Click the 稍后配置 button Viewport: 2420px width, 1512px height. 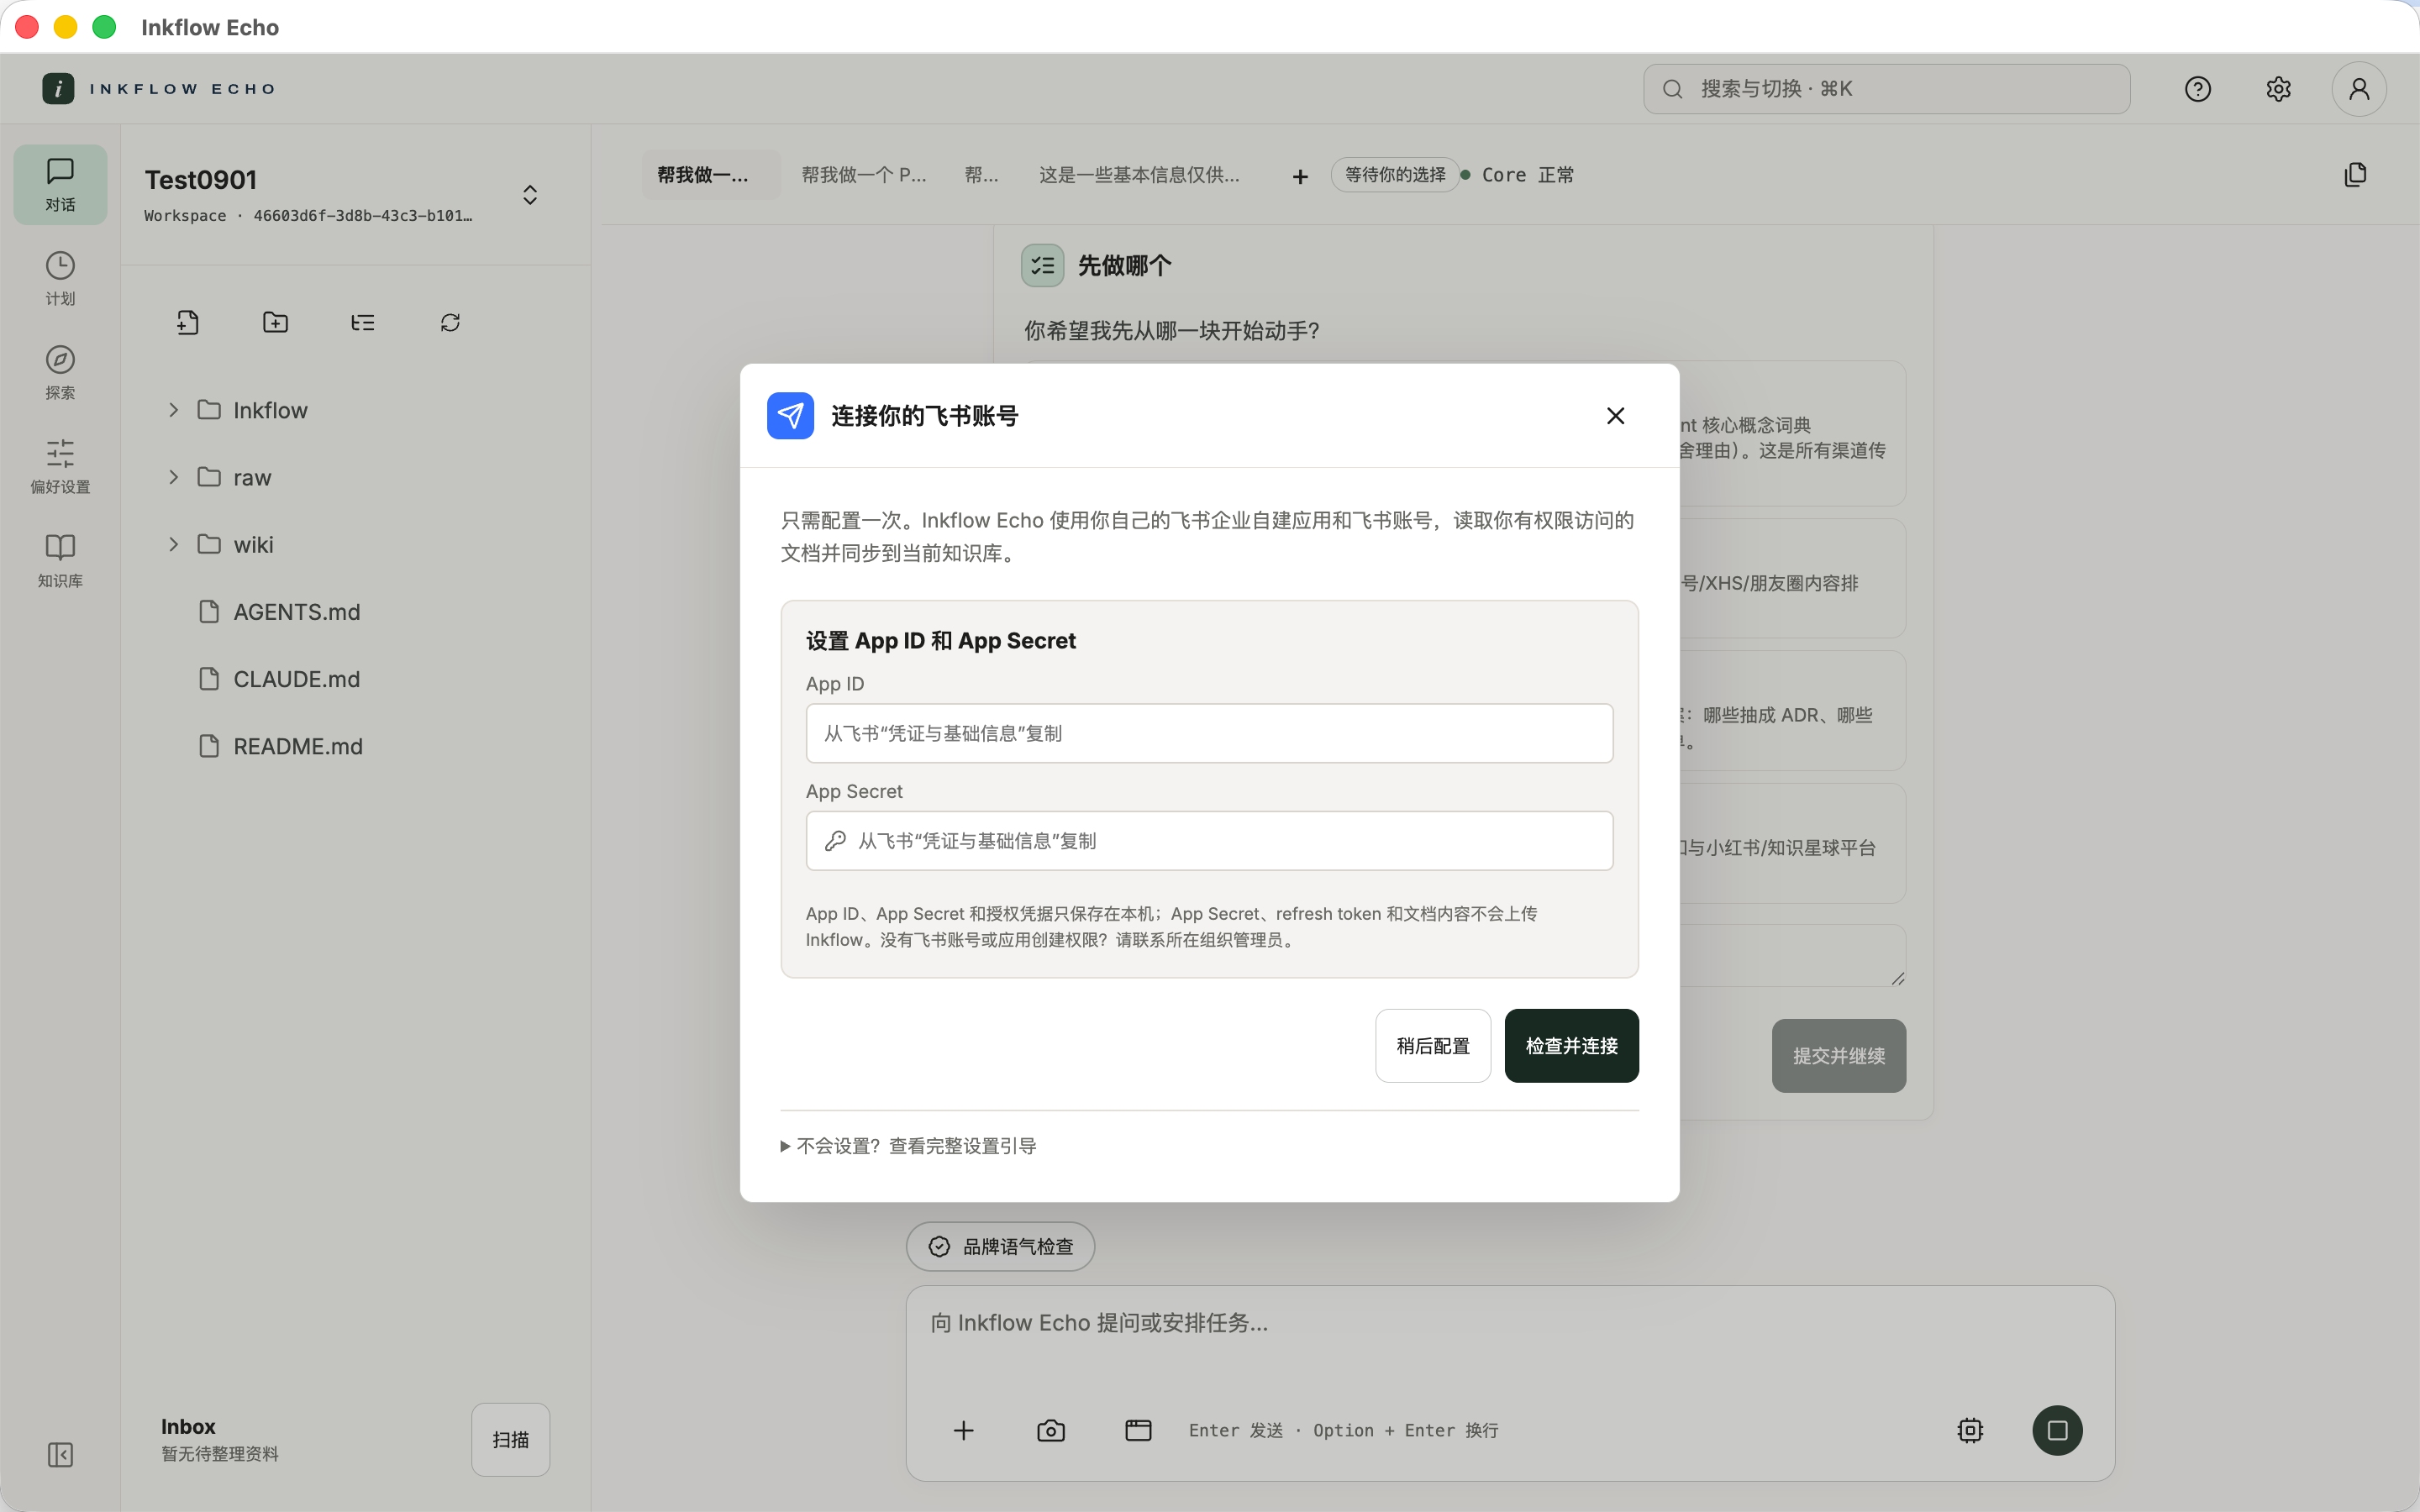tap(1433, 1046)
